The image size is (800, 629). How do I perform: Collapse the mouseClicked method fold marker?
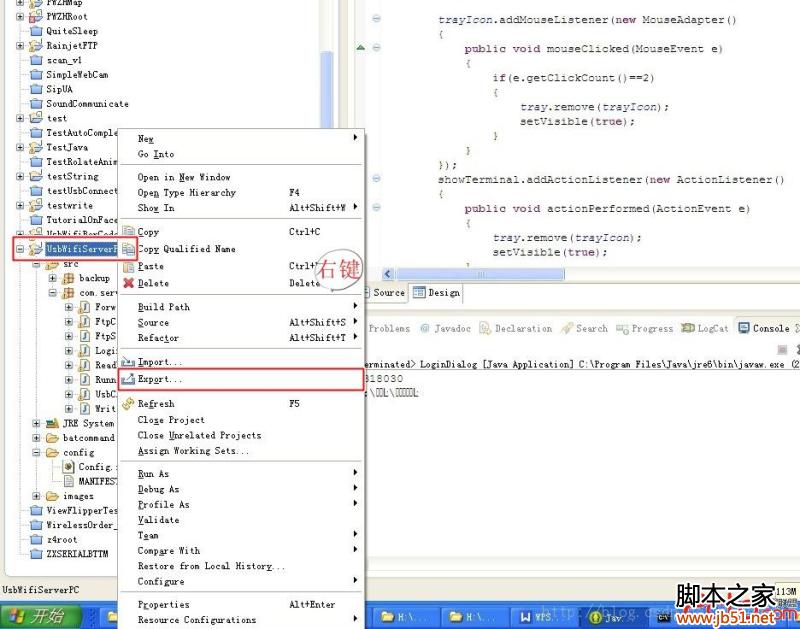coord(375,48)
